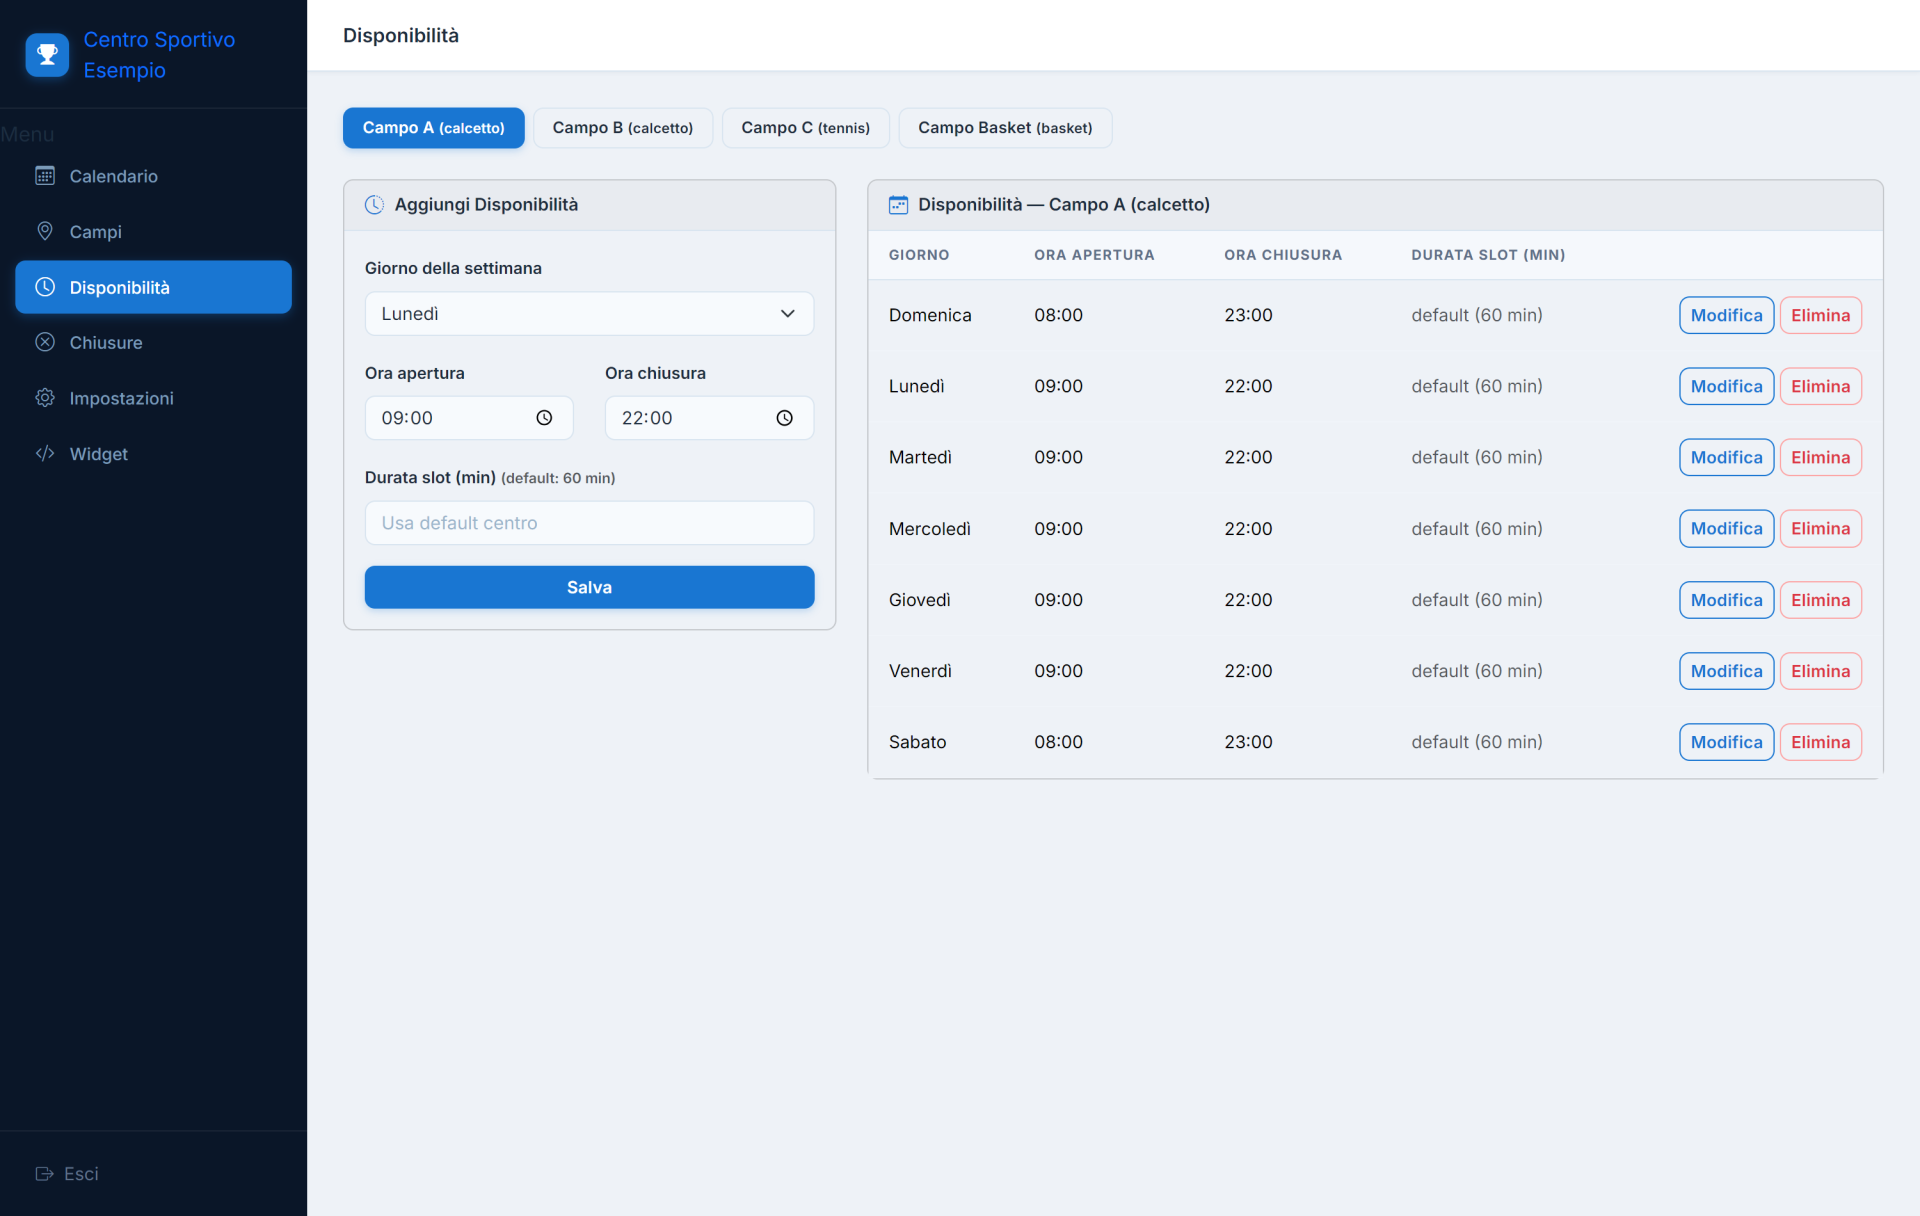Modify the Venerdì availability
Screen dimensions: 1920x1216
1726,671
